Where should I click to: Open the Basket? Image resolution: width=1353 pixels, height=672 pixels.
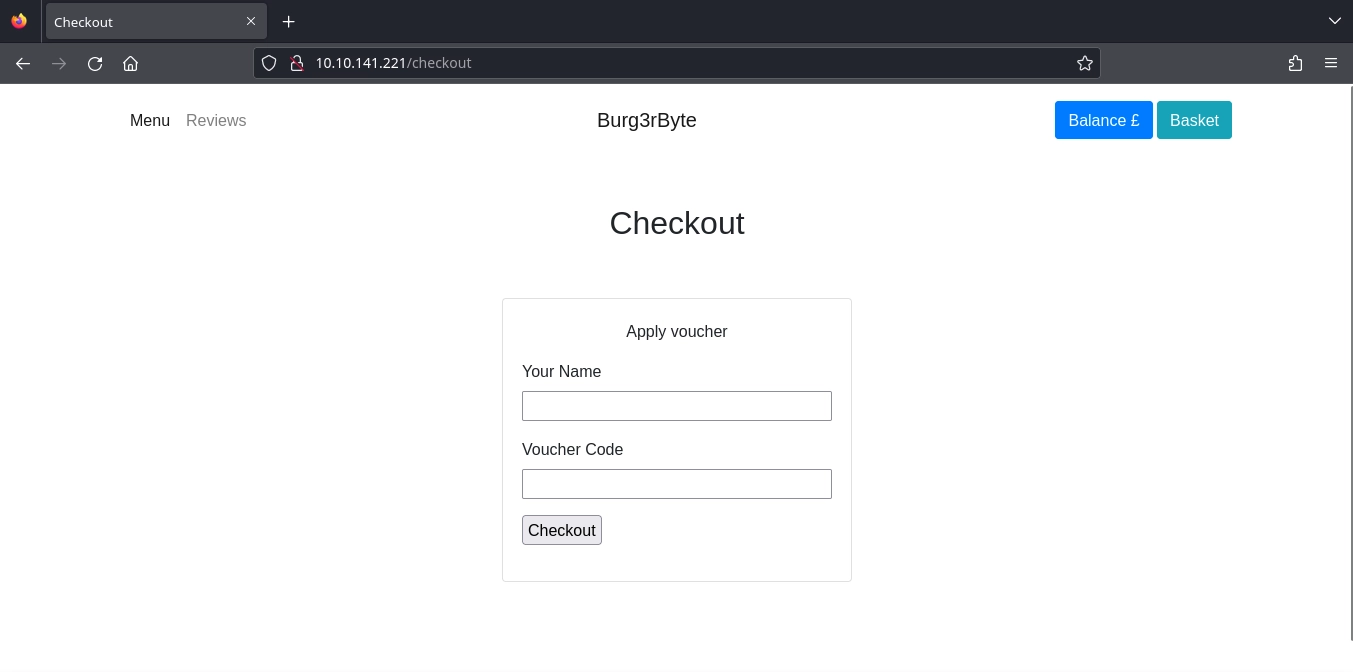pos(1194,120)
